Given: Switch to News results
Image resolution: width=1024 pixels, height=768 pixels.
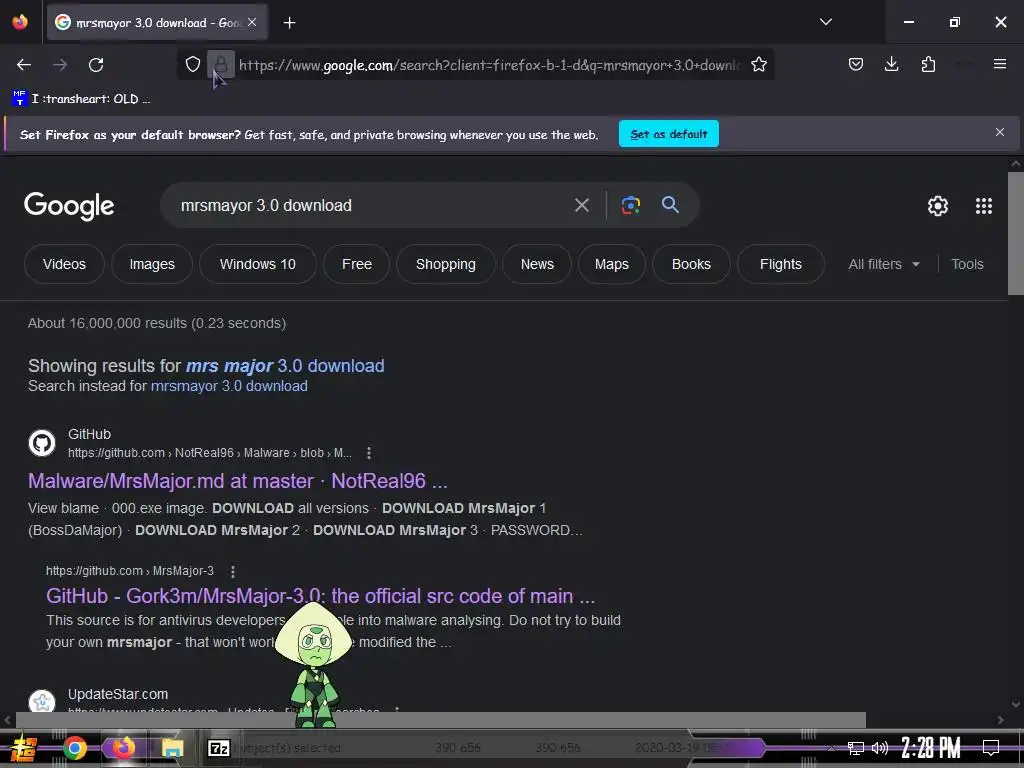Looking at the screenshot, I should pyautogui.click(x=537, y=264).
